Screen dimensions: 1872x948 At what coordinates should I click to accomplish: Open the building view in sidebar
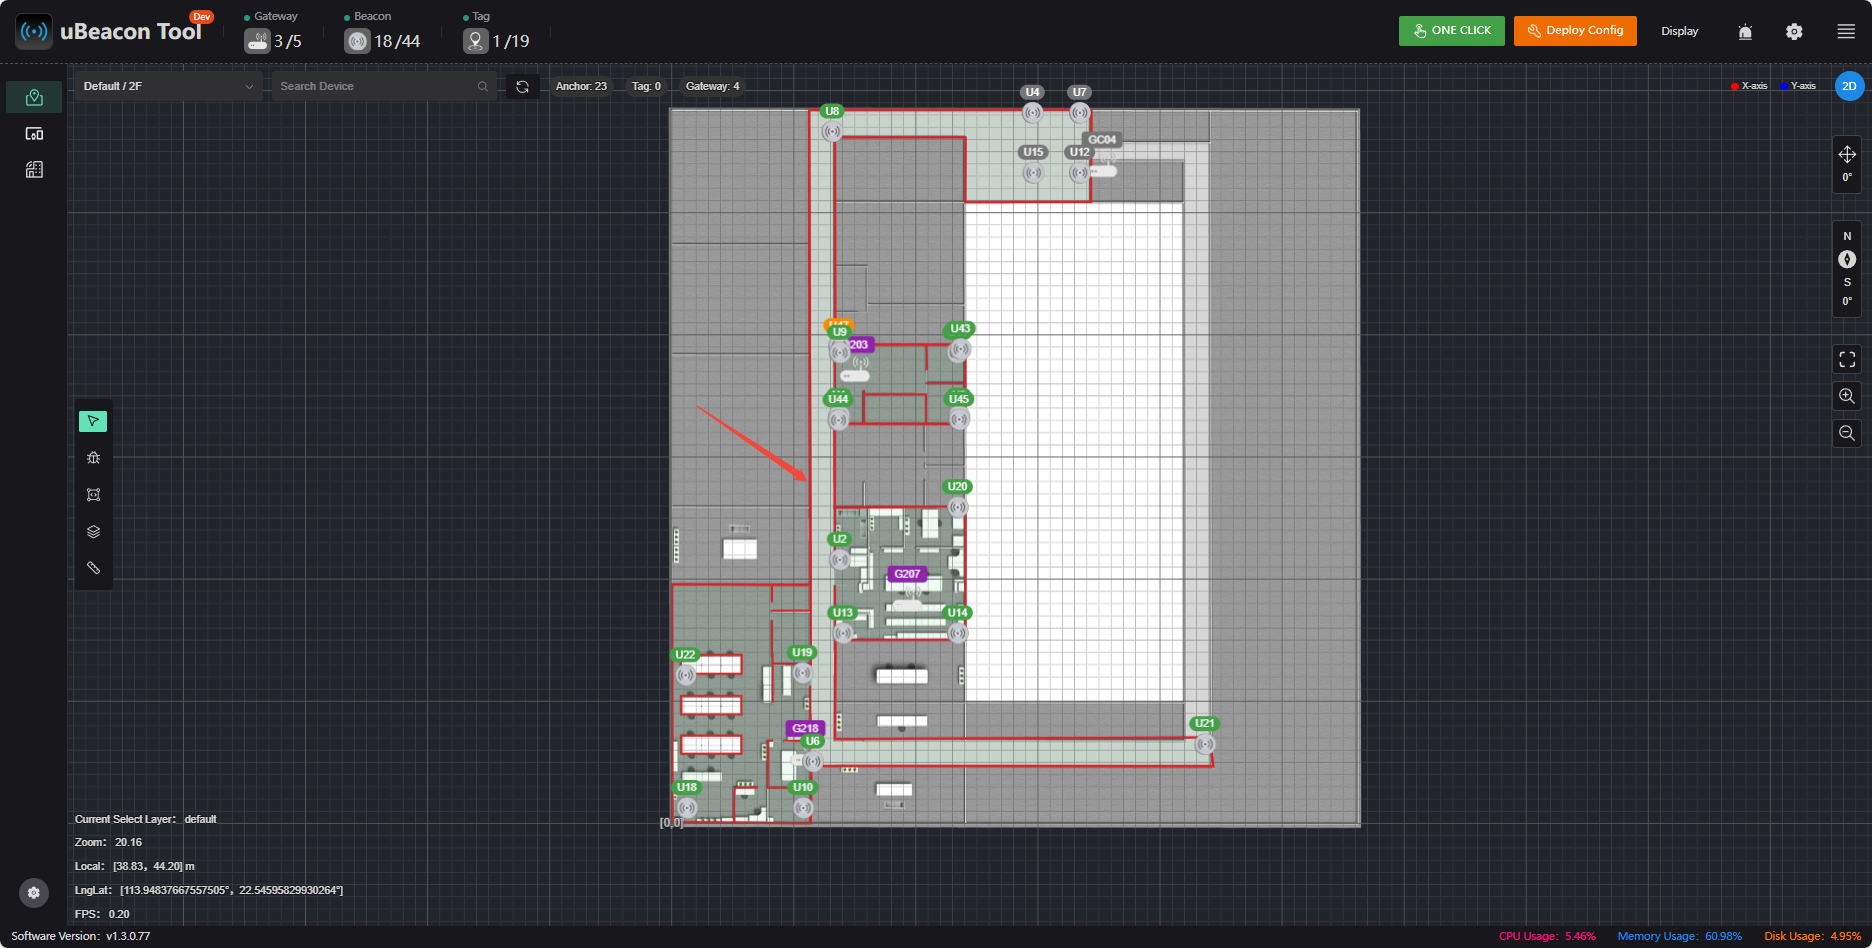[34, 170]
